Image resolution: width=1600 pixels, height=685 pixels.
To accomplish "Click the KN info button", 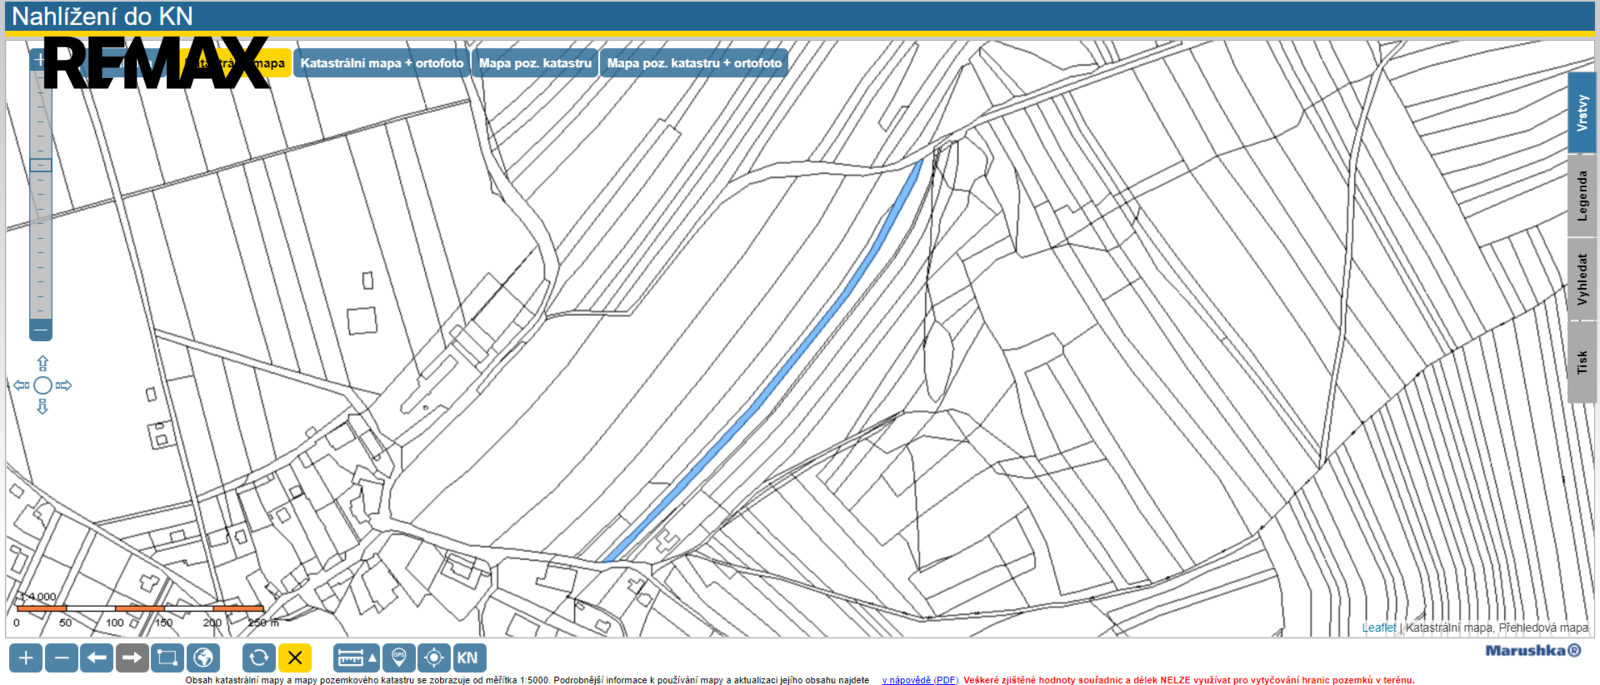I will click(468, 658).
